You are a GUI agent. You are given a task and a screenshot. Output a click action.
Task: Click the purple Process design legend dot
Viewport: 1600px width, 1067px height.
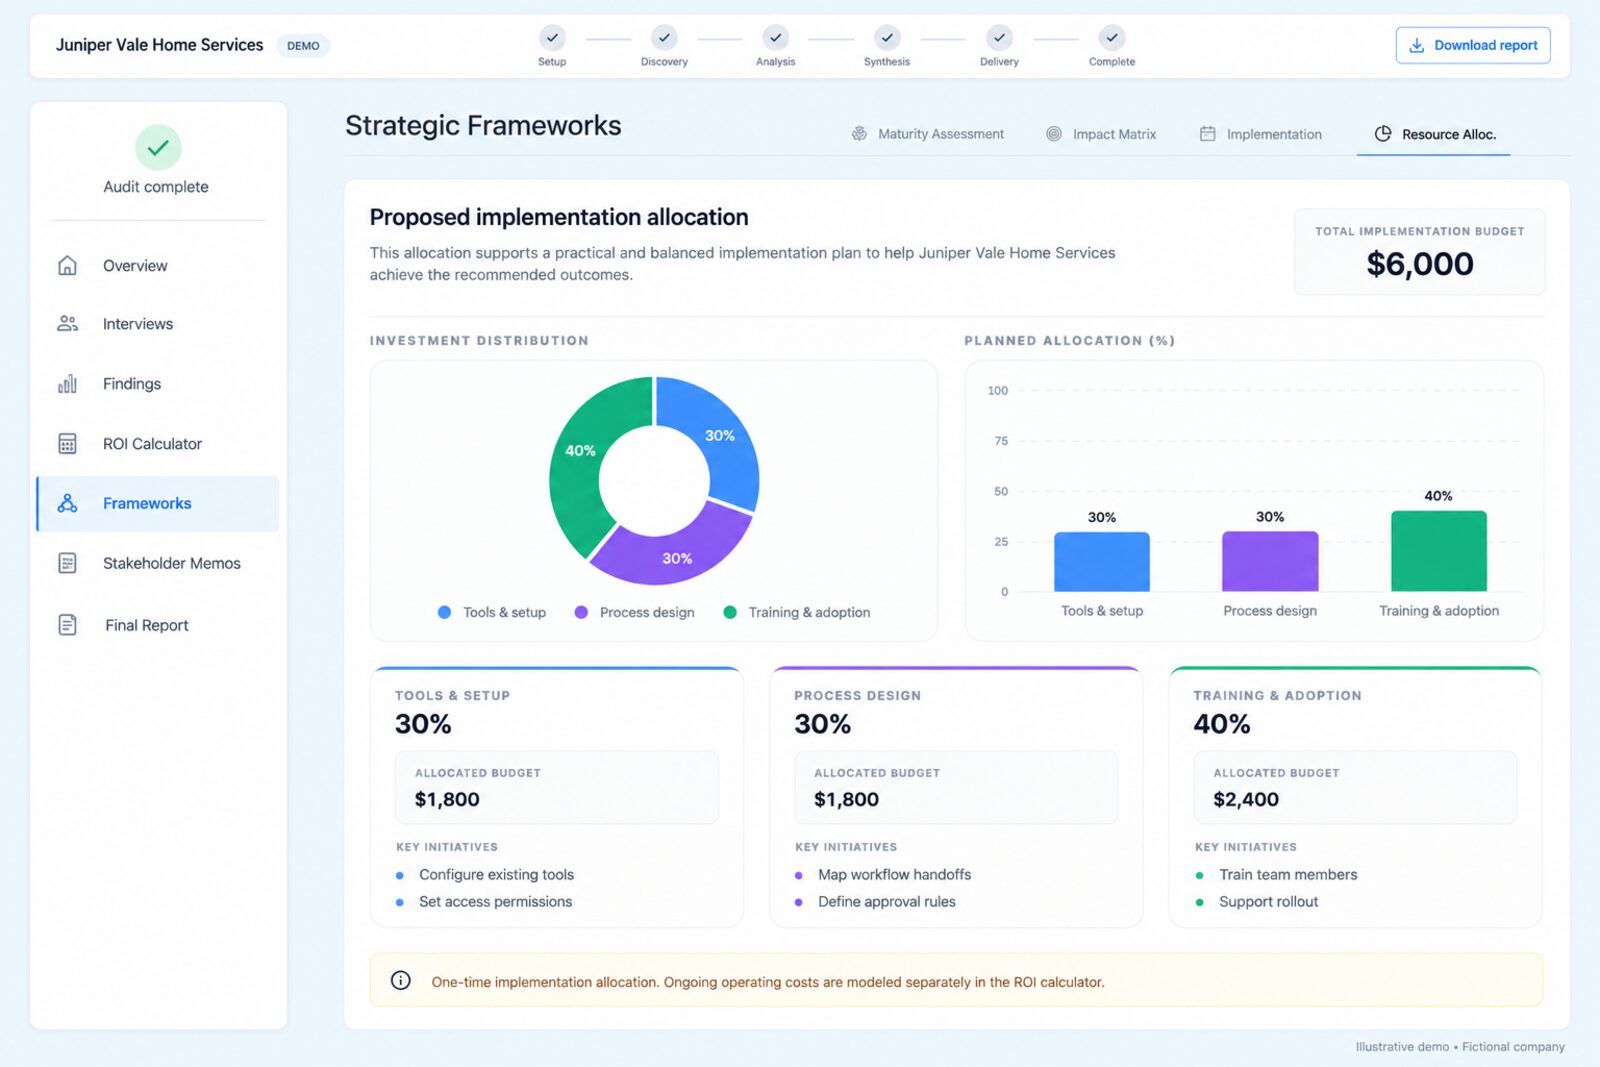581,612
